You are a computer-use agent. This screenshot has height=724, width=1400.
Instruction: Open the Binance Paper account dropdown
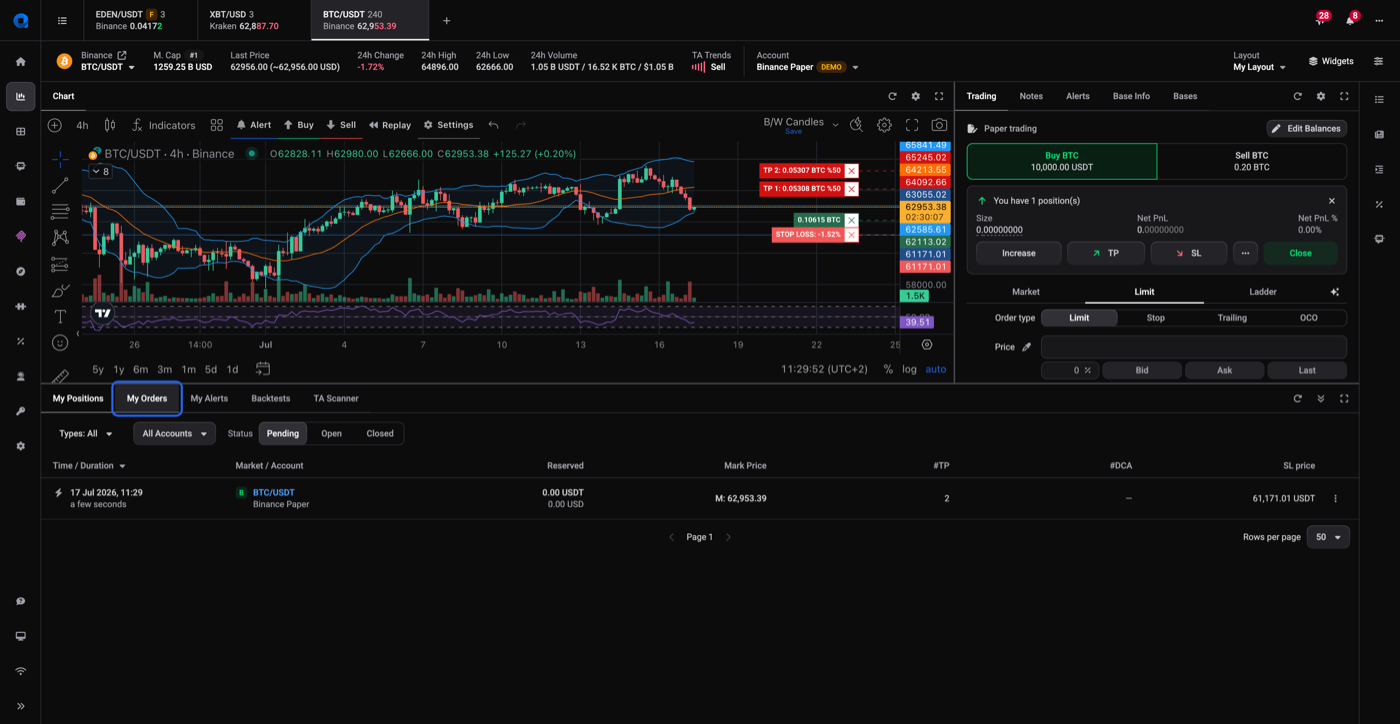click(808, 67)
